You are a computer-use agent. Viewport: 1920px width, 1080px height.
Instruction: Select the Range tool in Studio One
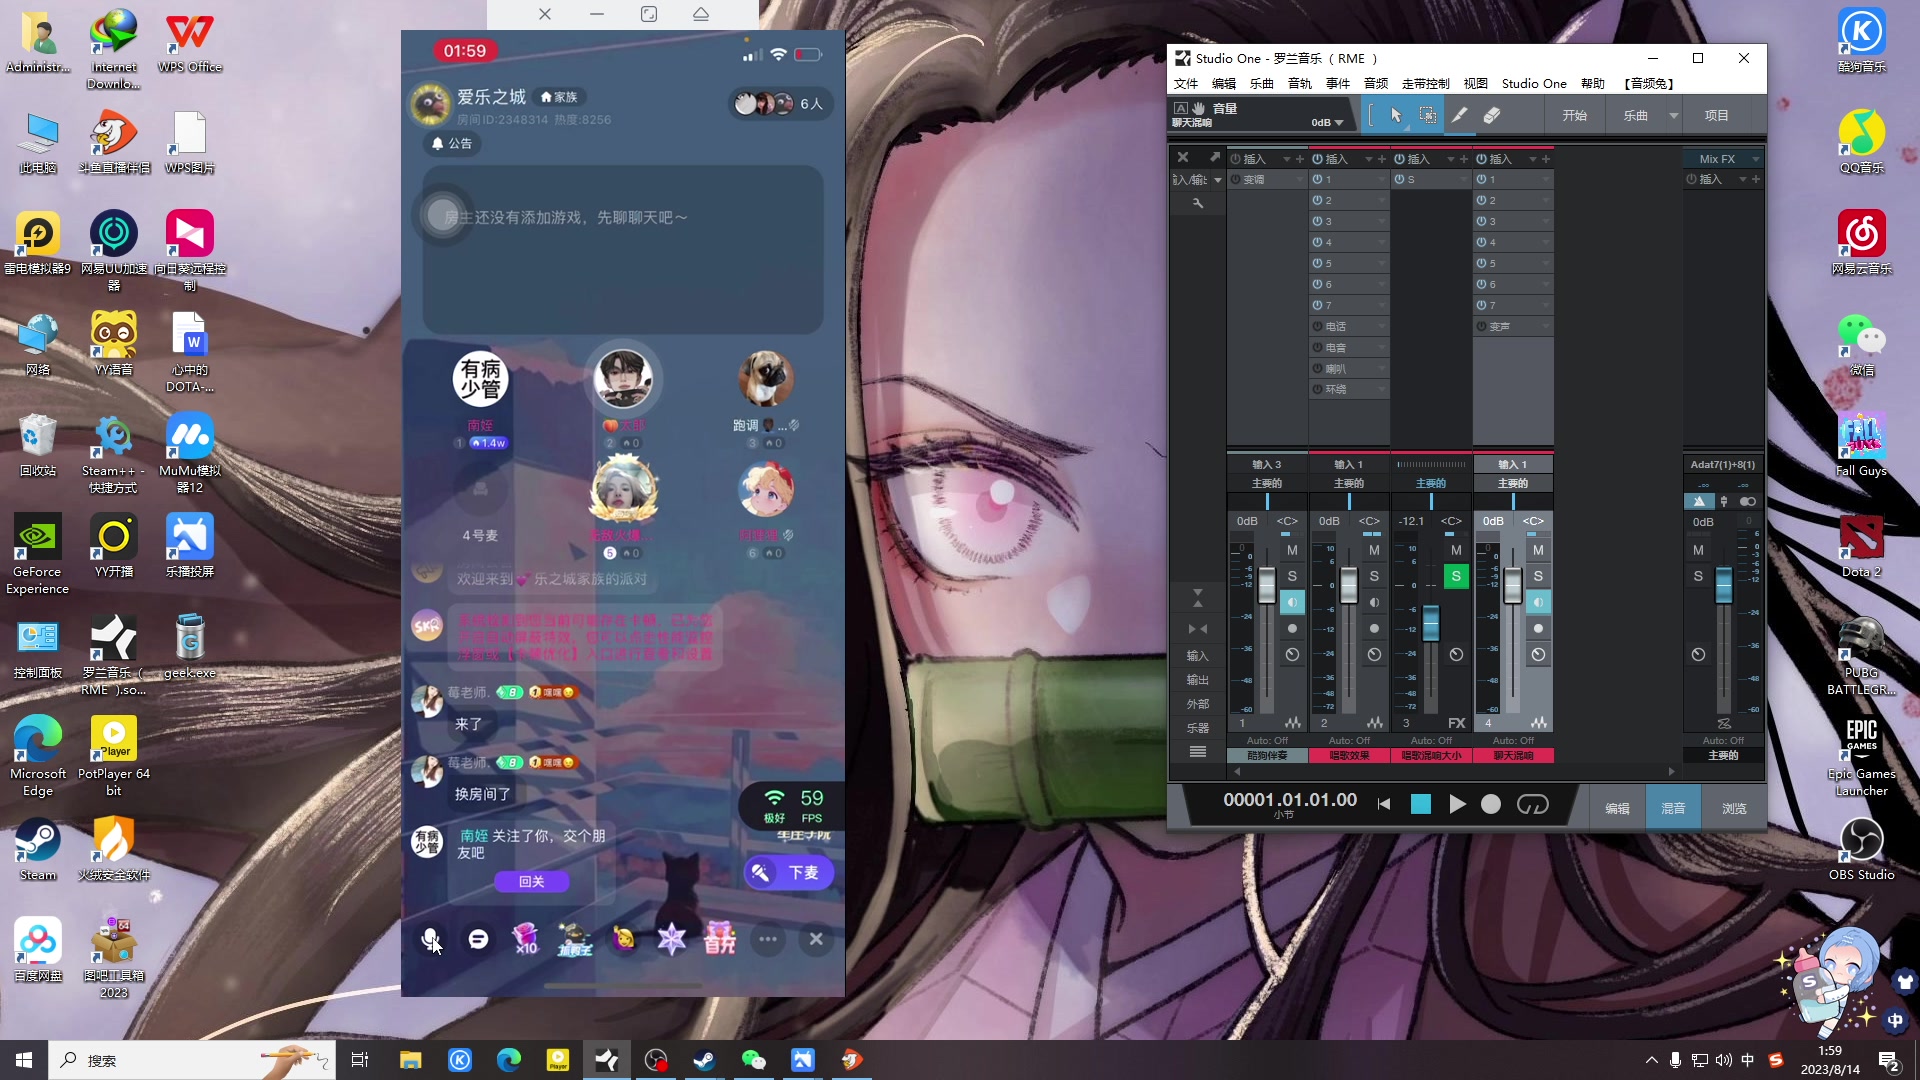click(x=1428, y=115)
